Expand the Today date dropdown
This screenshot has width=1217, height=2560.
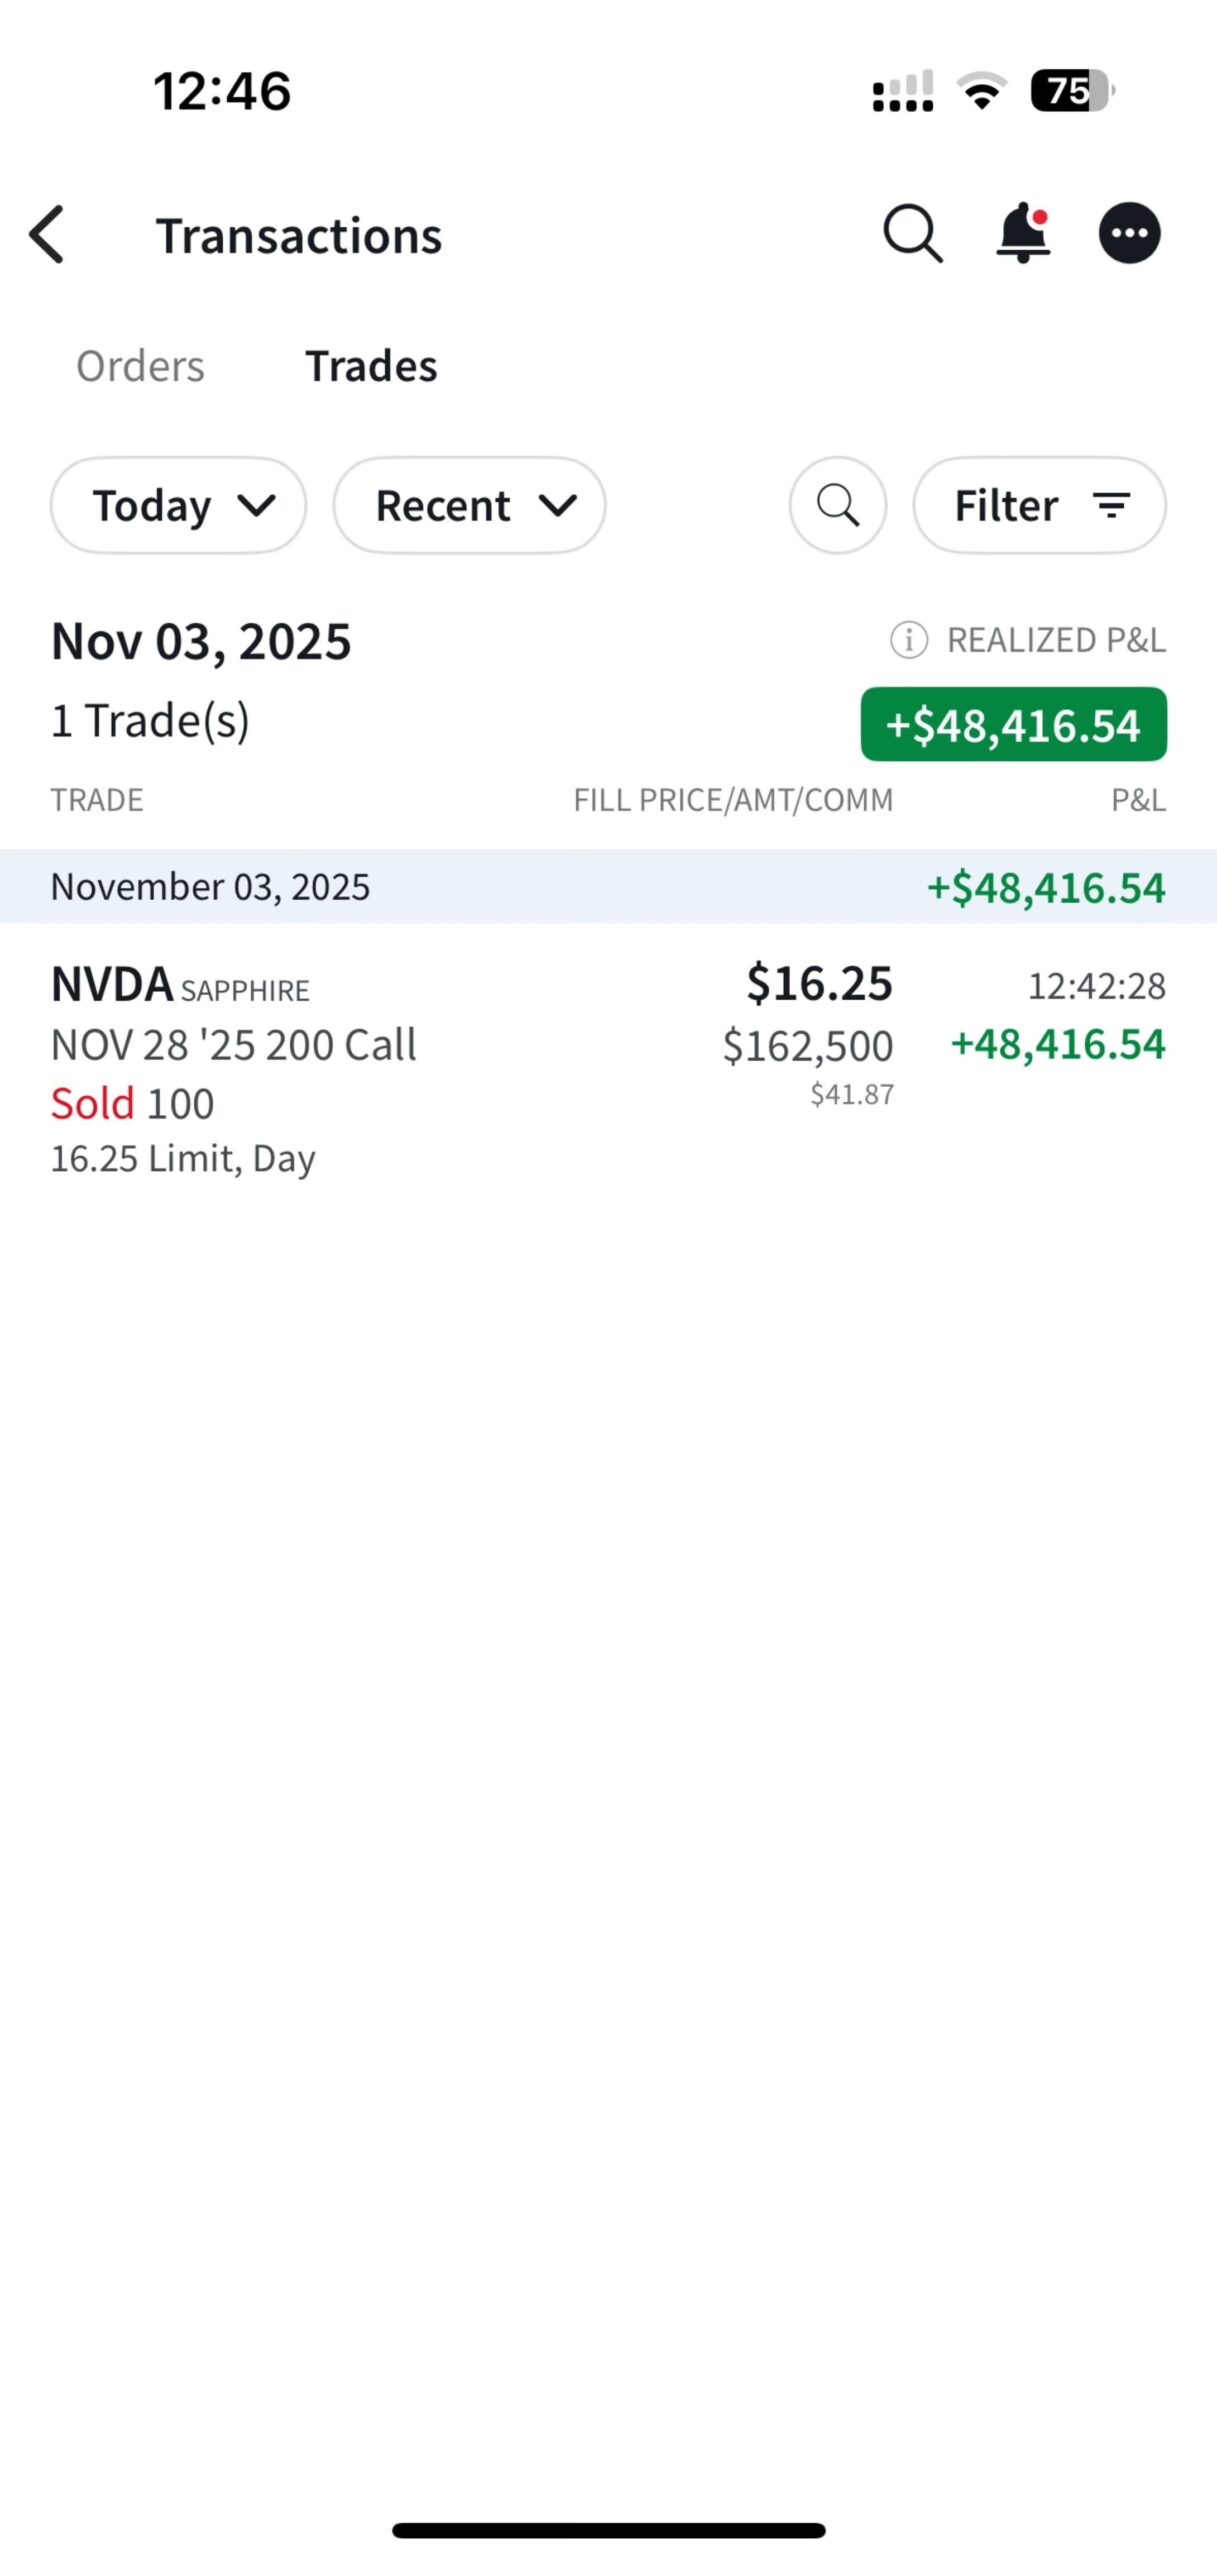178,505
